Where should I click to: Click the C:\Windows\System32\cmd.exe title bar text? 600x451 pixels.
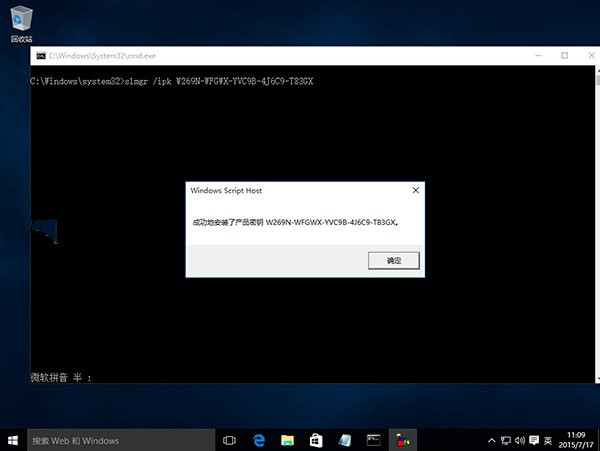click(x=102, y=56)
